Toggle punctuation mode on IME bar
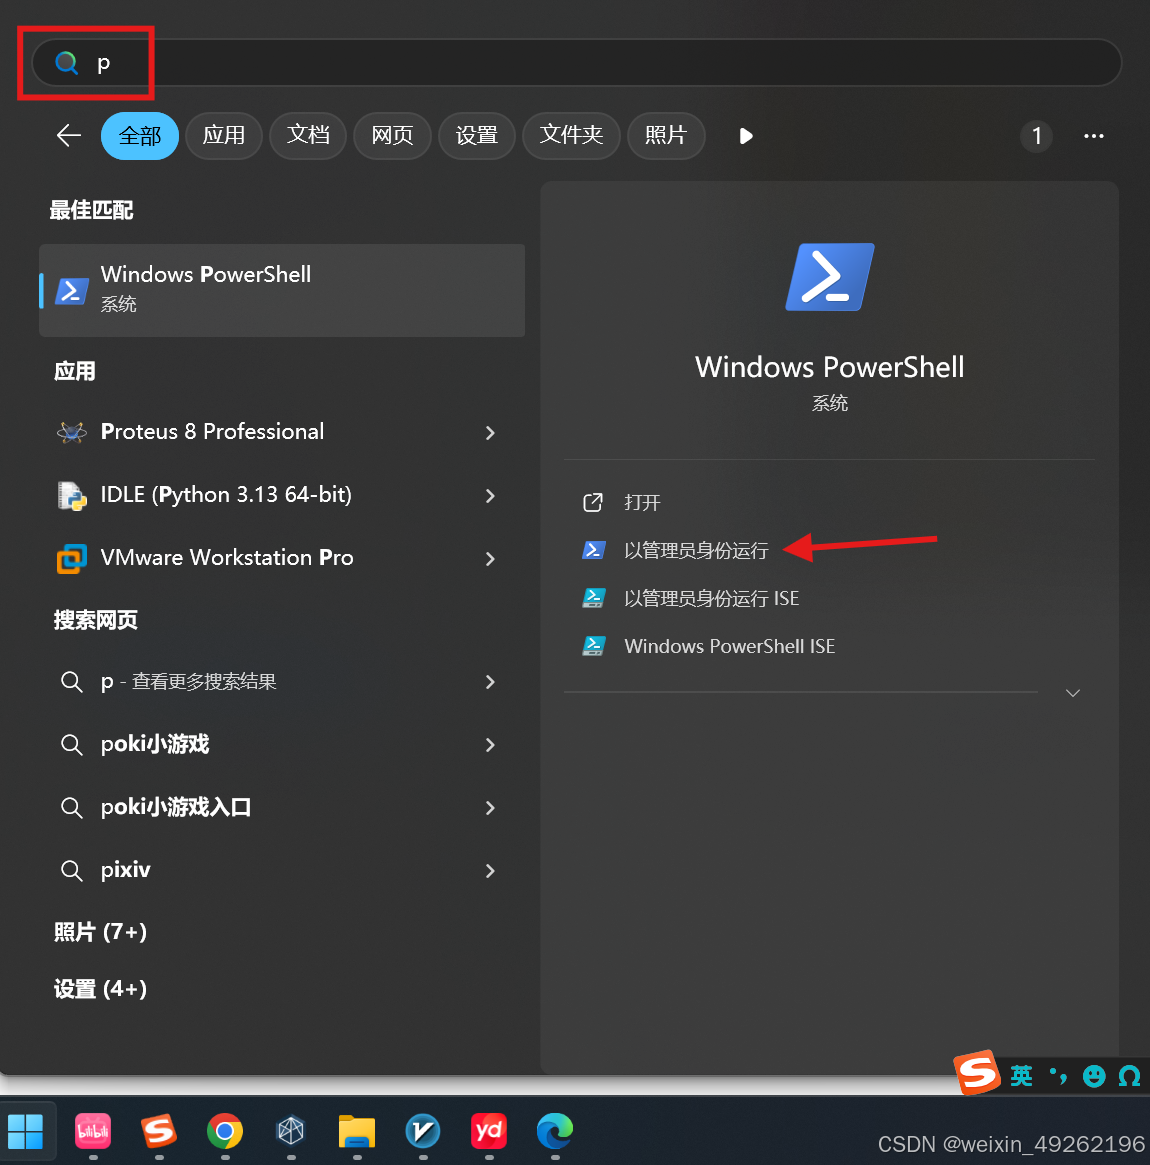This screenshot has height=1165, width=1150. [x=1058, y=1076]
